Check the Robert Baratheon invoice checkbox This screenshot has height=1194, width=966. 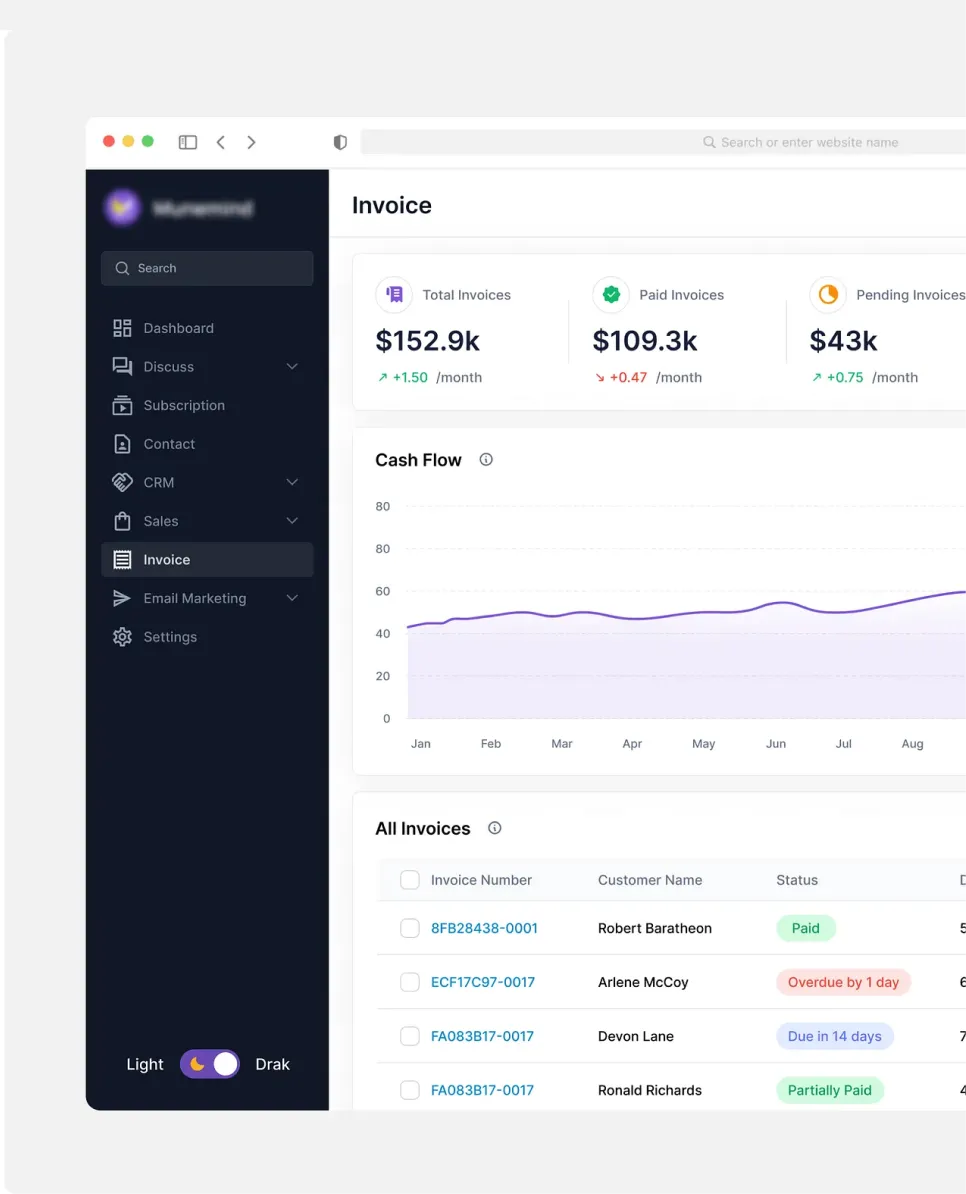click(x=410, y=928)
